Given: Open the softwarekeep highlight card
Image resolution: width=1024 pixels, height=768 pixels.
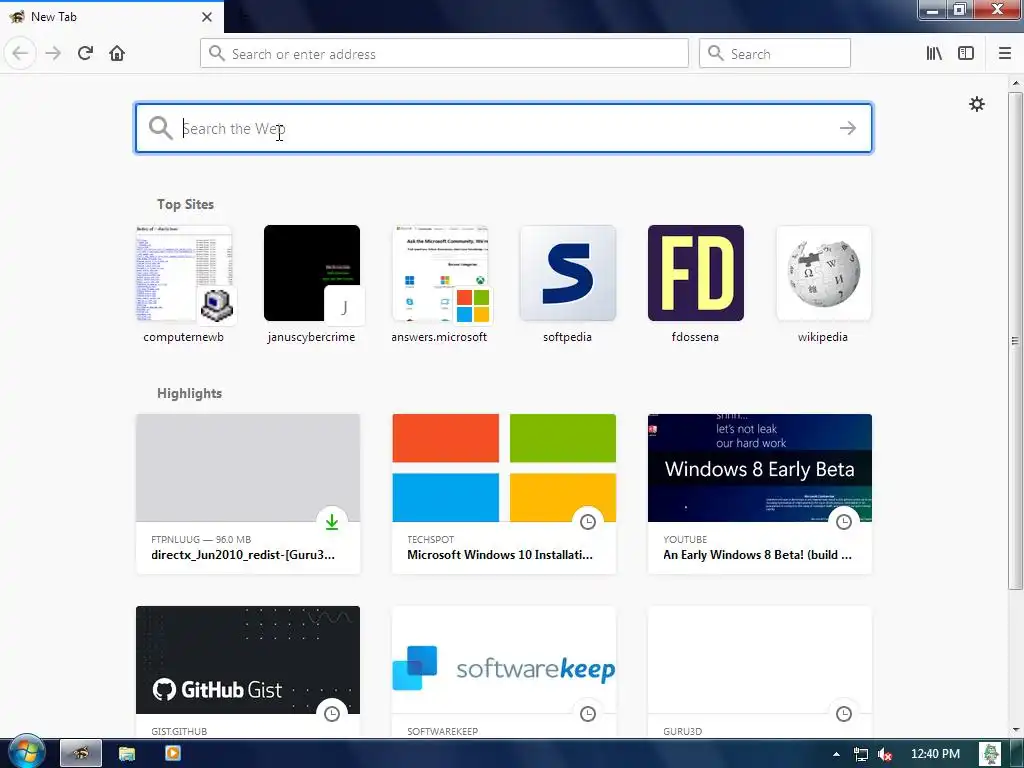Looking at the screenshot, I should pyautogui.click(x=504, y=673).
